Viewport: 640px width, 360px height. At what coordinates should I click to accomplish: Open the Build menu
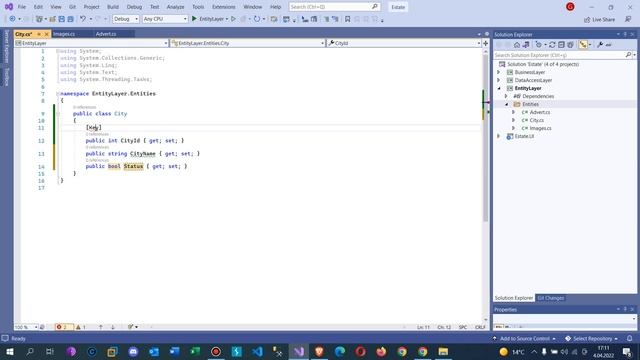[x=113, y=7]
